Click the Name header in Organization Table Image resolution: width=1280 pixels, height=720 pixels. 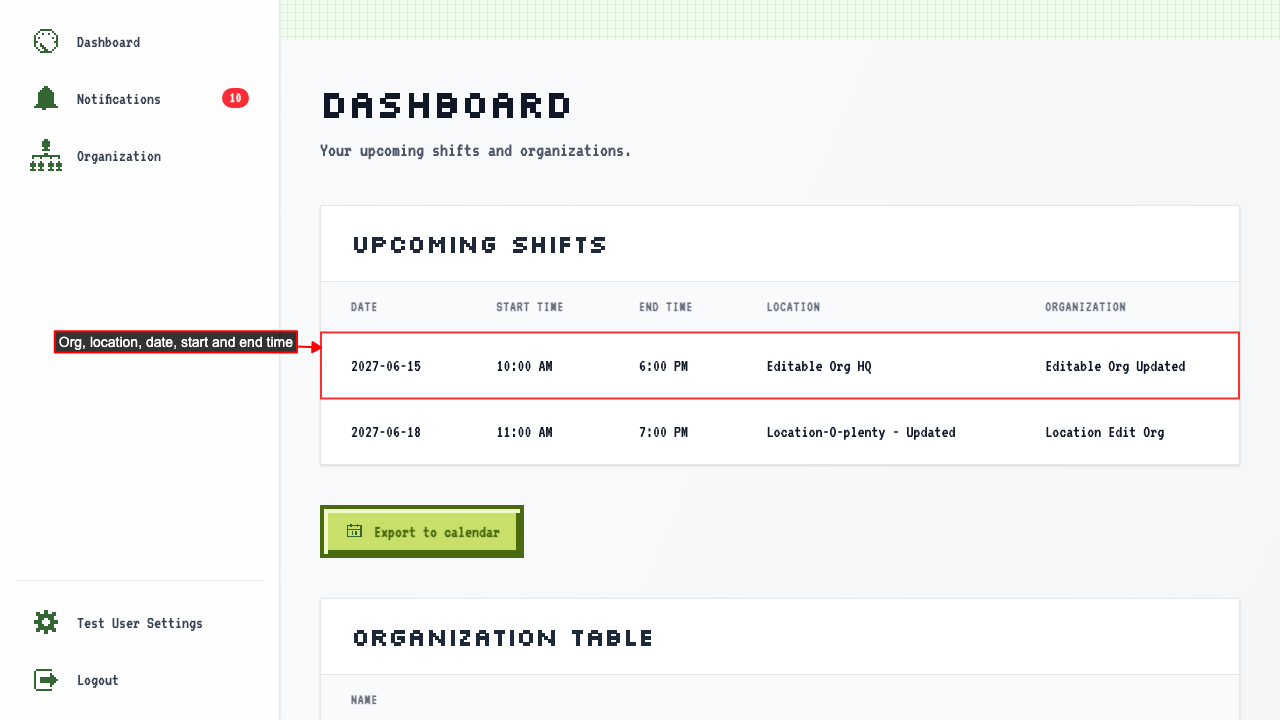[364, 700]
